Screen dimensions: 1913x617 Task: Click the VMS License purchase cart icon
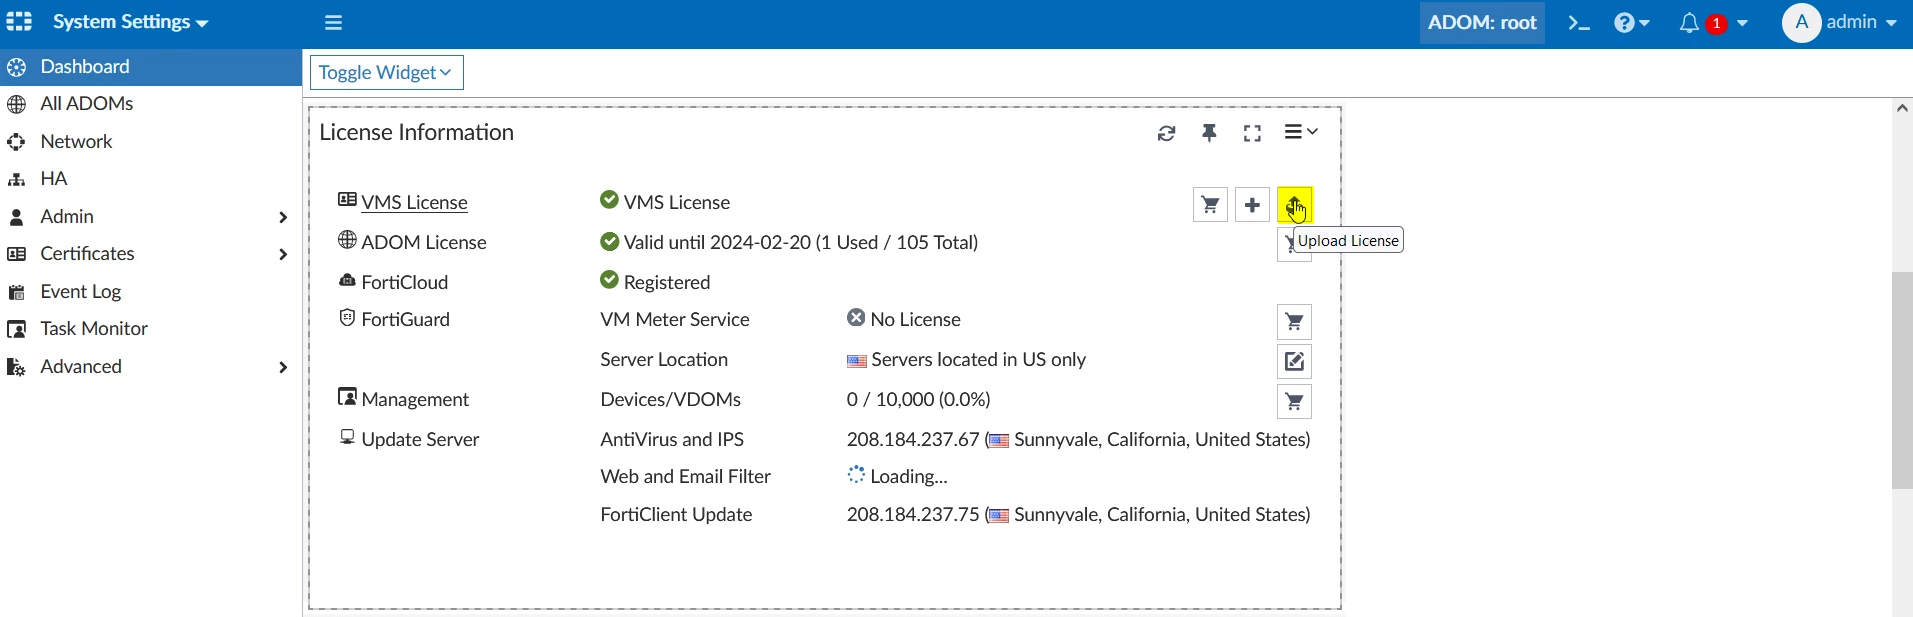coord(1210,205)
